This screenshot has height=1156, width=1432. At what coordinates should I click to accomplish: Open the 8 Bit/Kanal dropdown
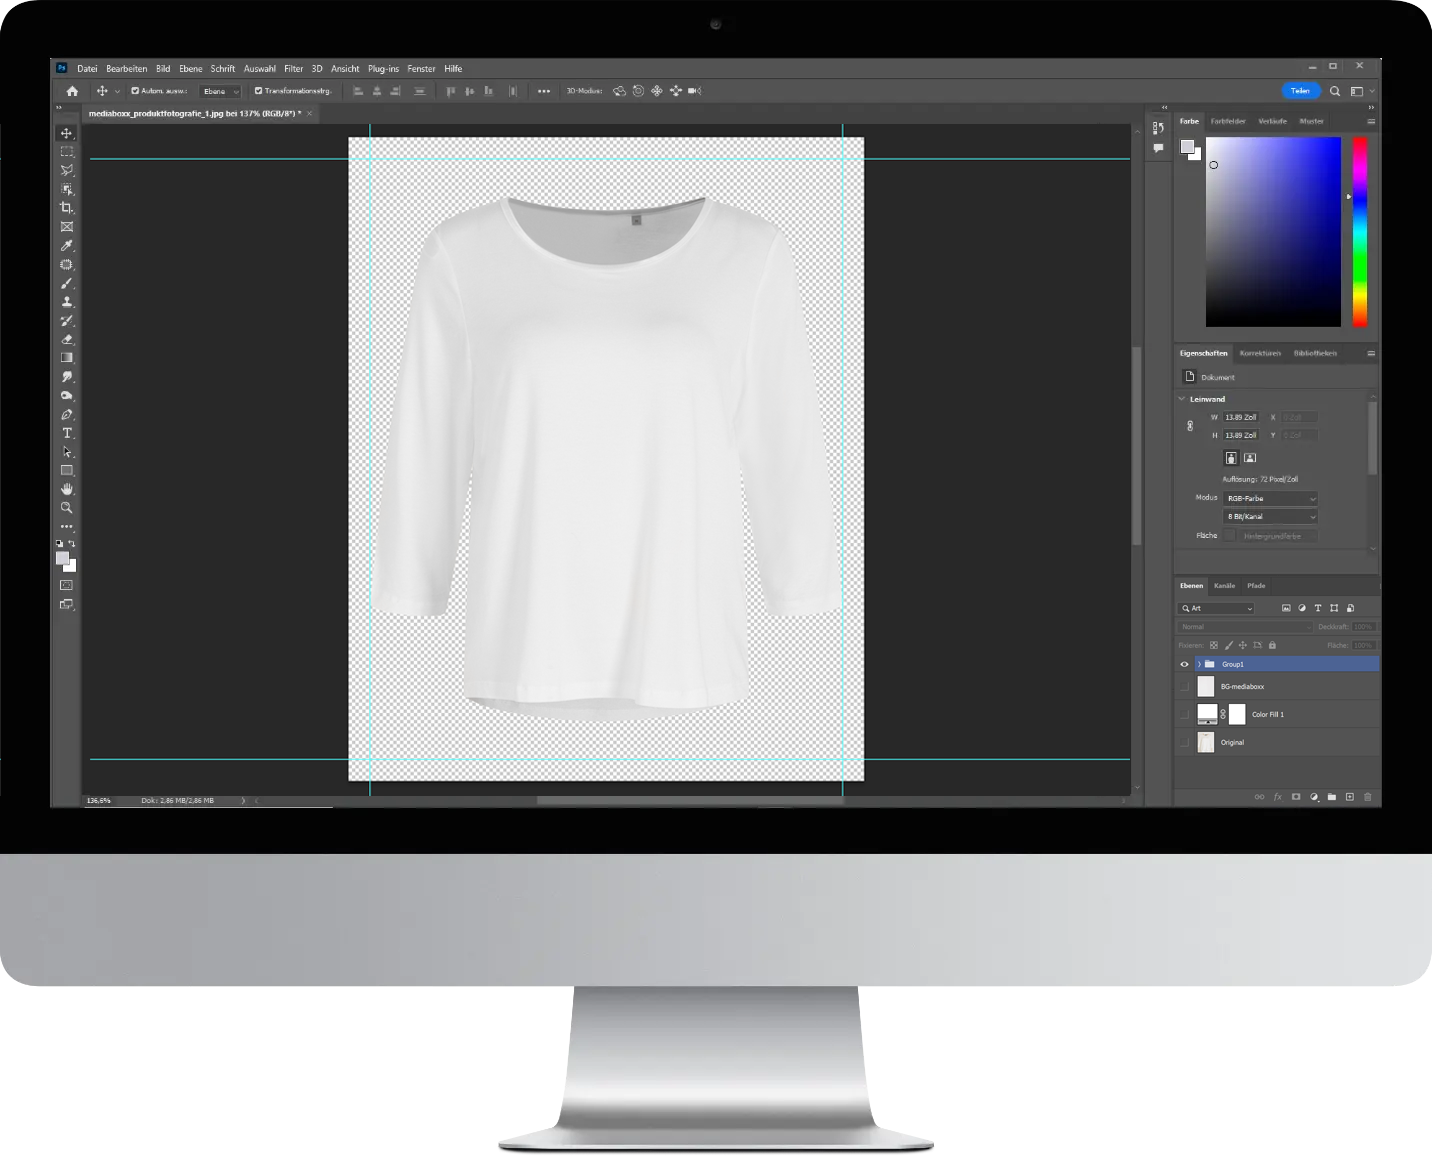pos(1270,516)
